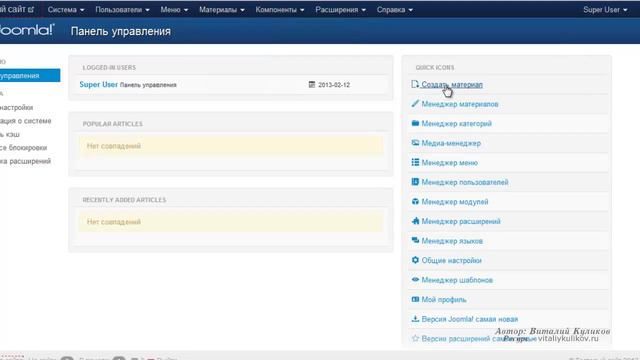Click Нет совпадений under Popular Articles
The height and width of the screenshot is (360, 640).
click(x=113, y=146)
